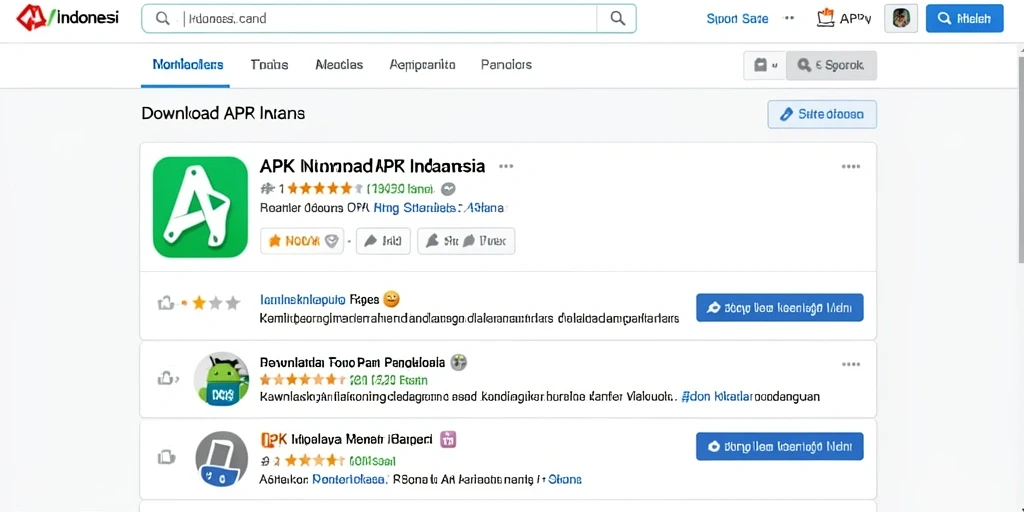Open the 'Ronteriokasa' blue link
The width and height of the screenshot is (1024, 512).
tap(349, 479)
